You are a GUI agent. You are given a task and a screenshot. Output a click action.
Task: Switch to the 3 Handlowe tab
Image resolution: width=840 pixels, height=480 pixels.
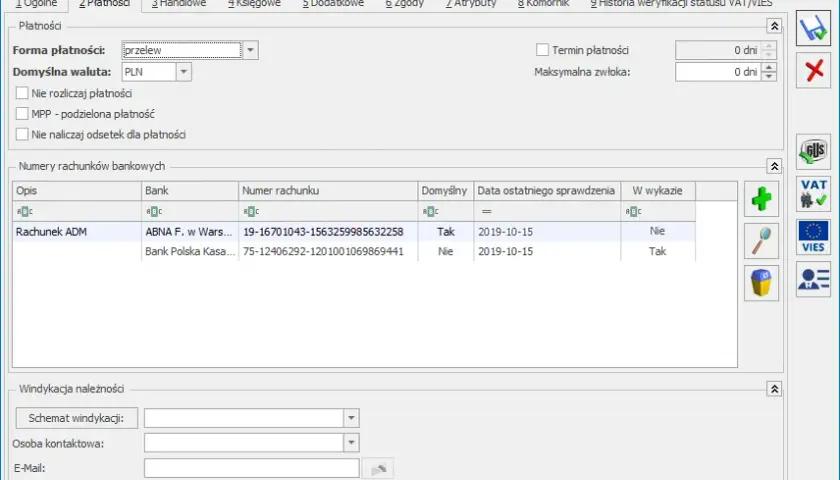click(x=179, y=4)
